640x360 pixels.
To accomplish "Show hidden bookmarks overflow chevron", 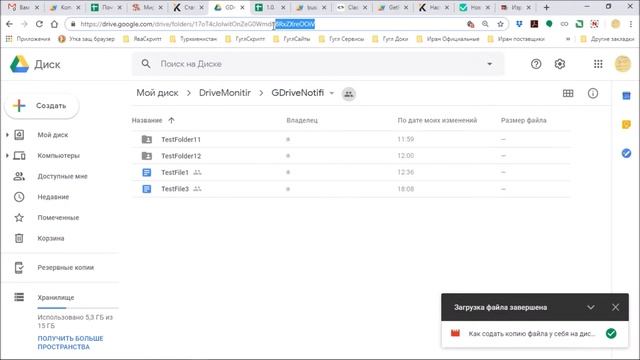I will click(568, 39).
